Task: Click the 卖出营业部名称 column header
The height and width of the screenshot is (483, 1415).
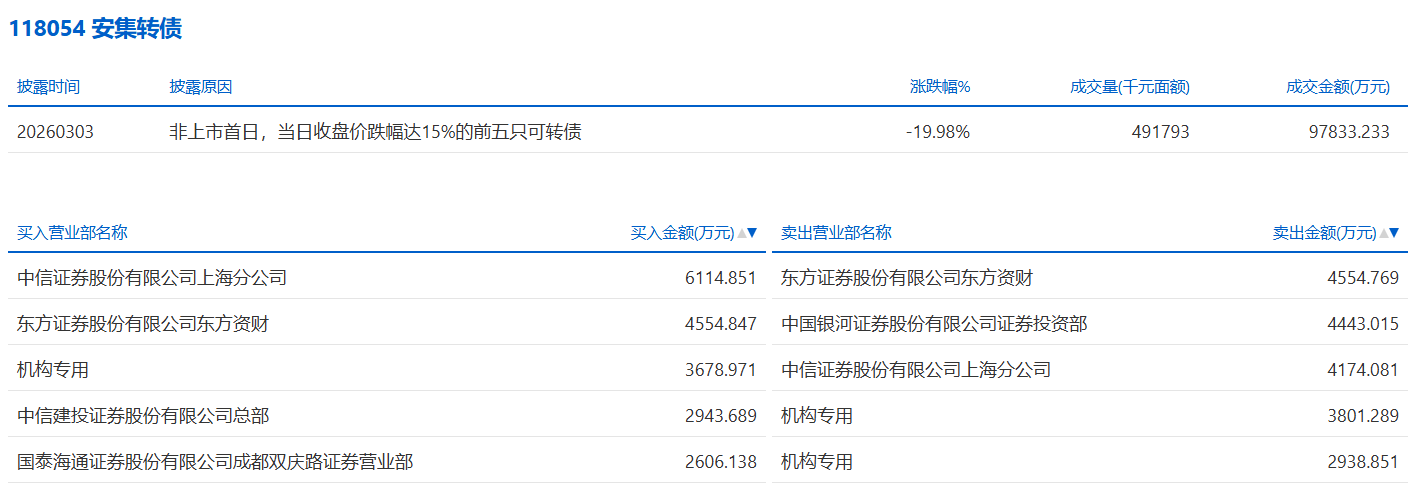Action: (836, 233)
